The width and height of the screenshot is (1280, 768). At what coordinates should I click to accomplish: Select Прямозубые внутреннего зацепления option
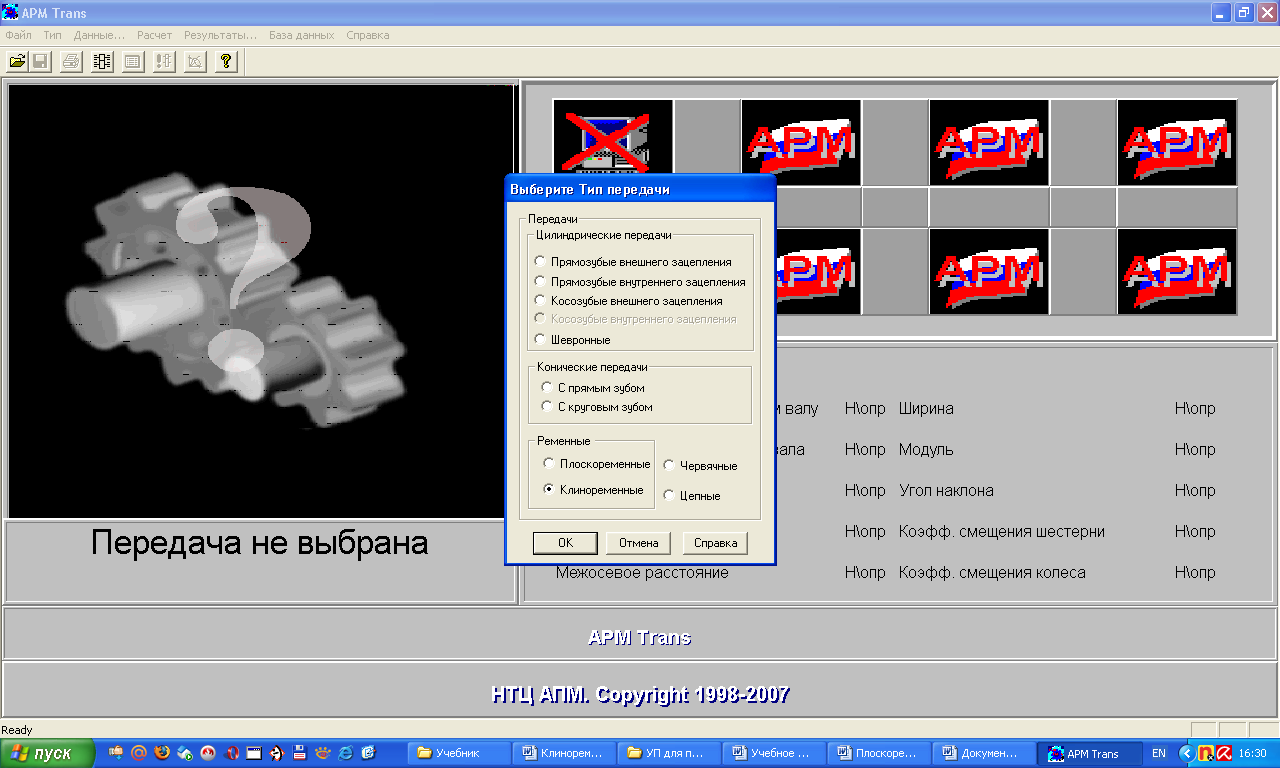tap(541, 282)
